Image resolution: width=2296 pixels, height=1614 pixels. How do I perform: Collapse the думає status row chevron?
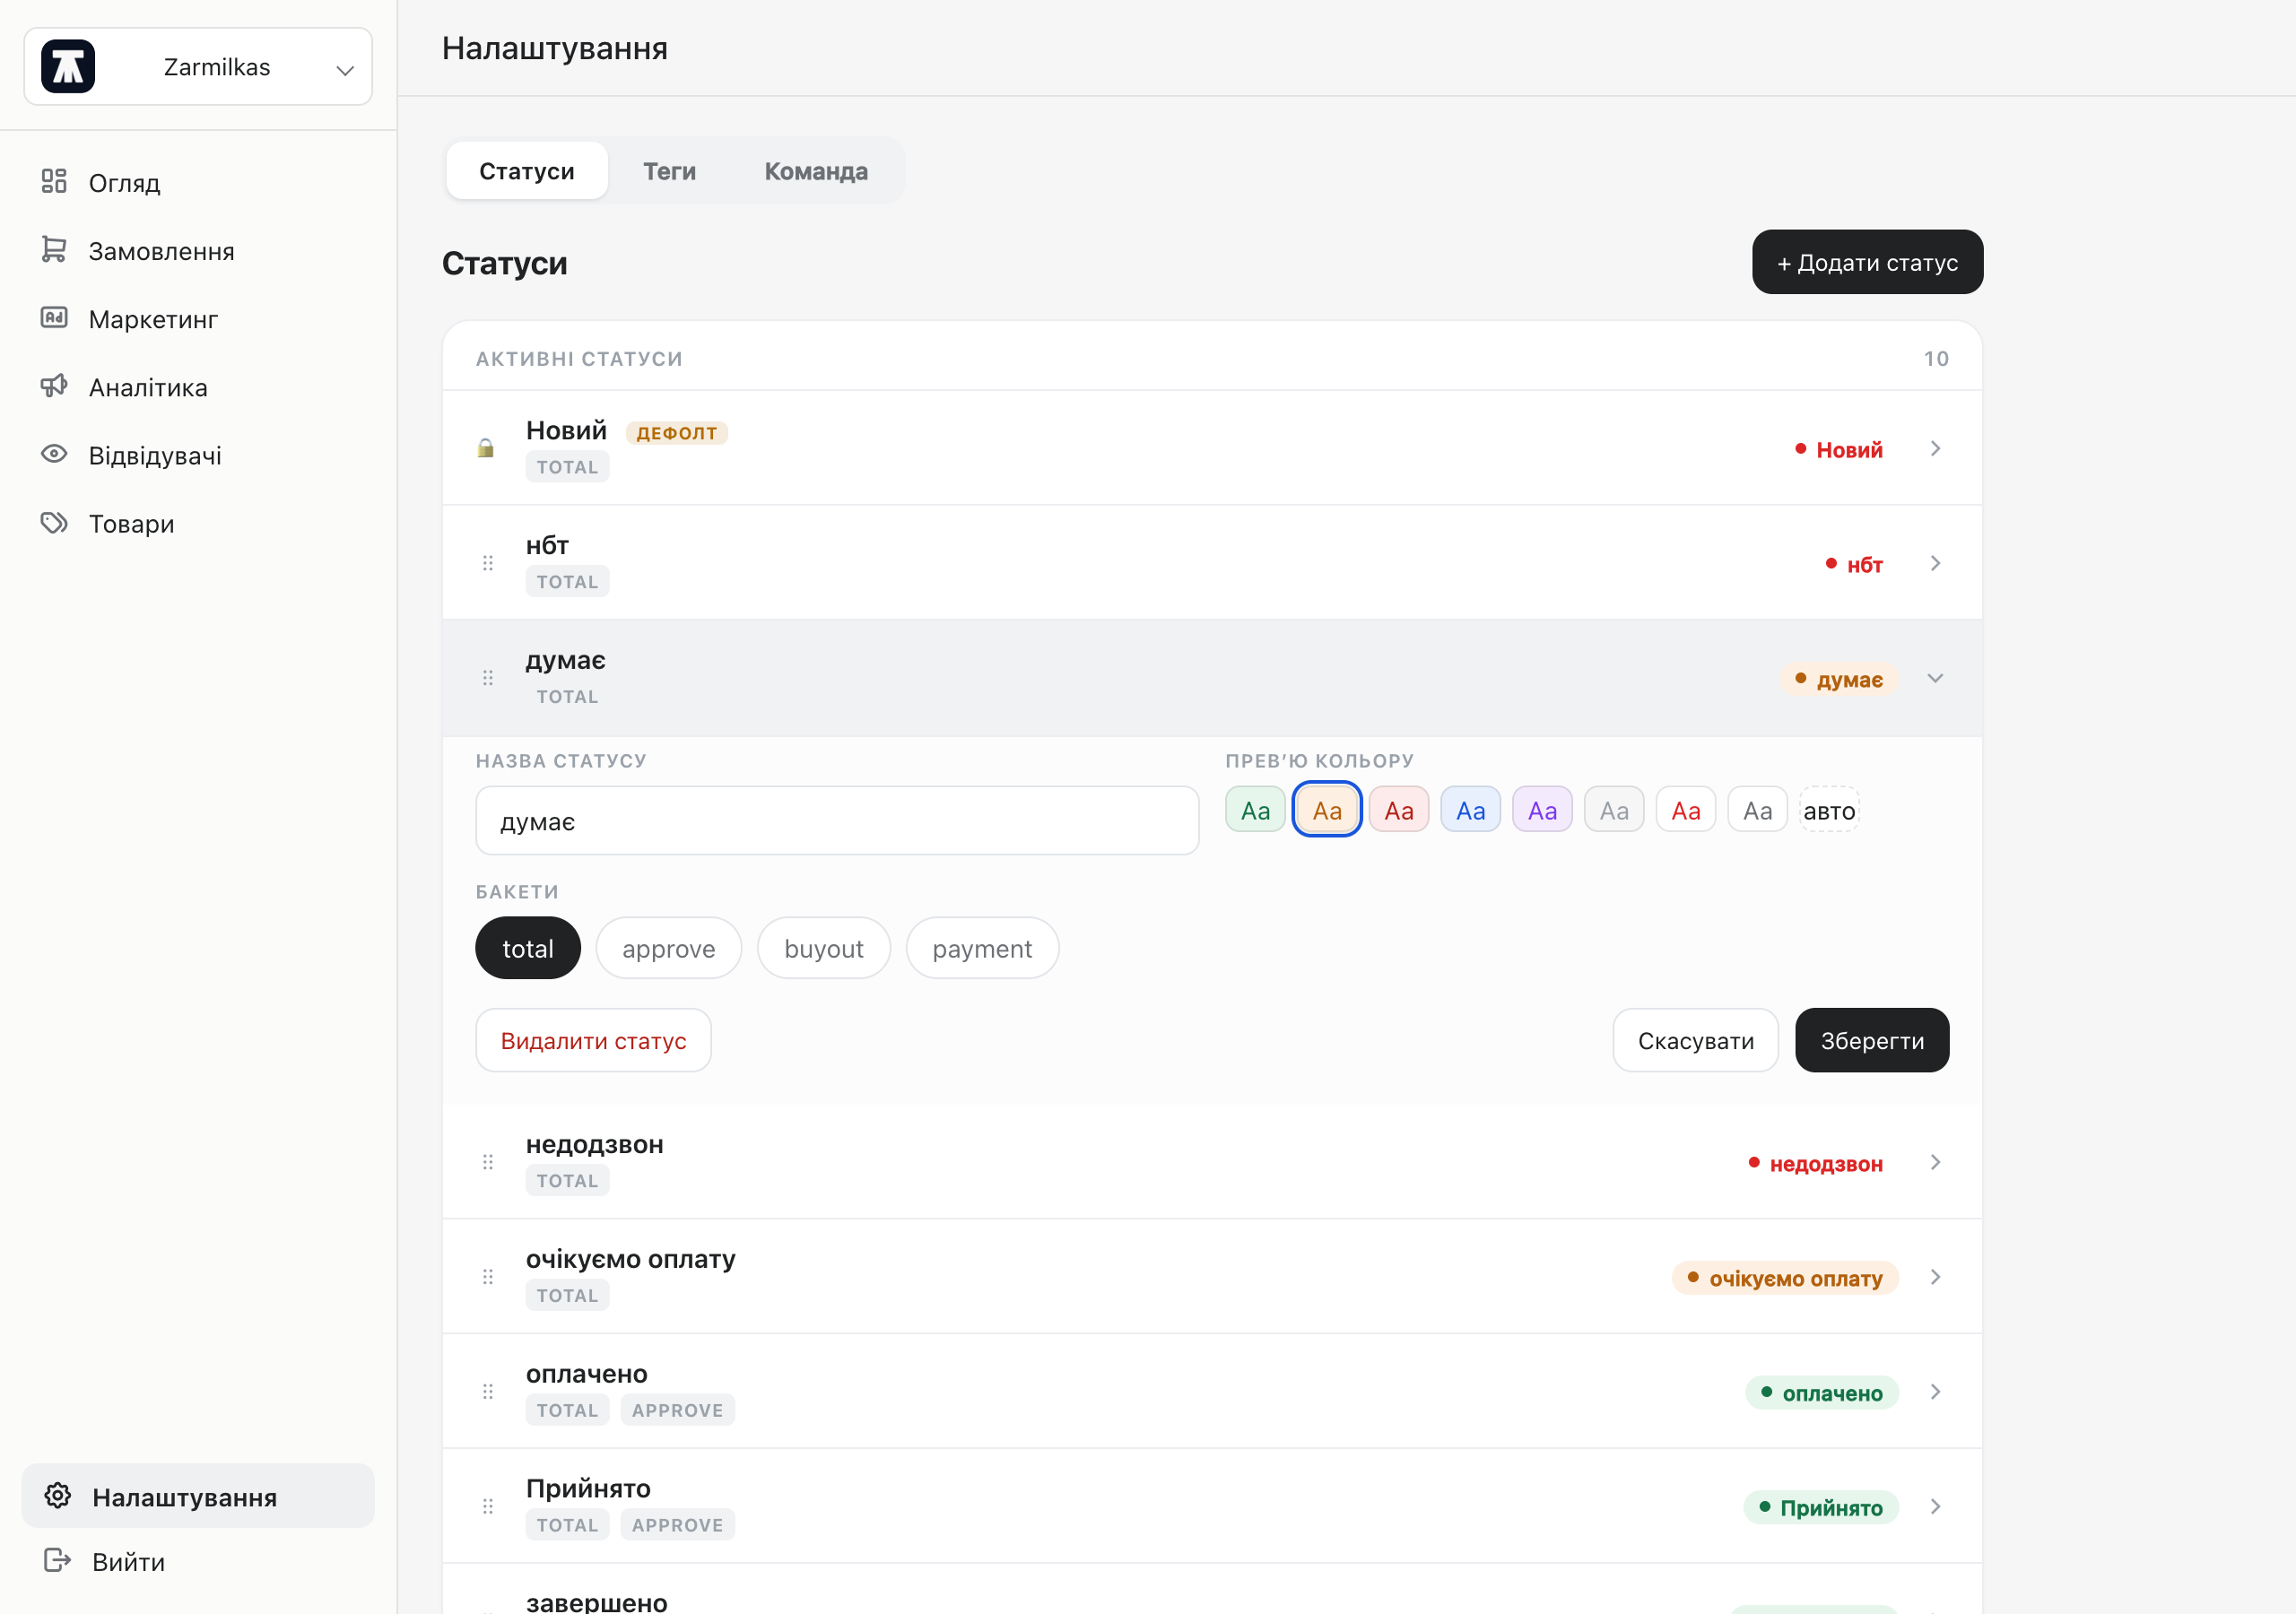1935,678
